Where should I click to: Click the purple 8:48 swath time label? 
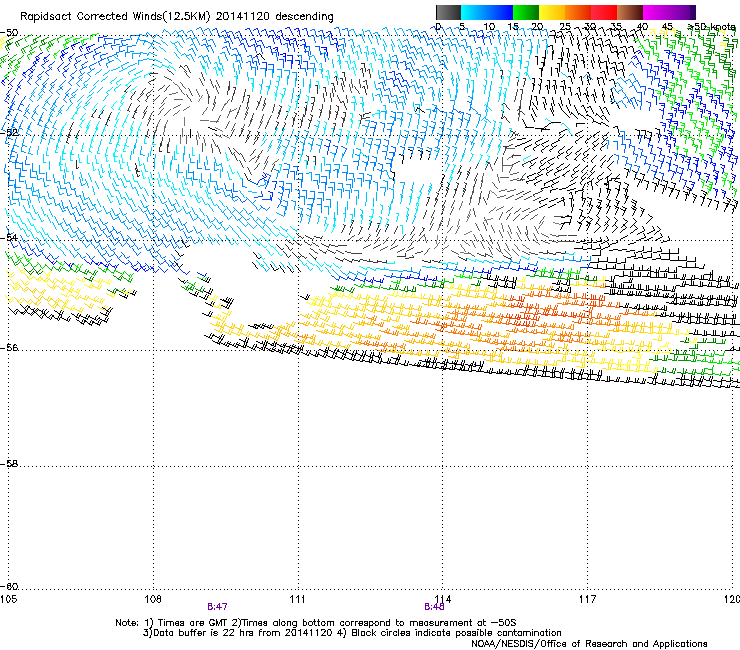pos(434,607)
